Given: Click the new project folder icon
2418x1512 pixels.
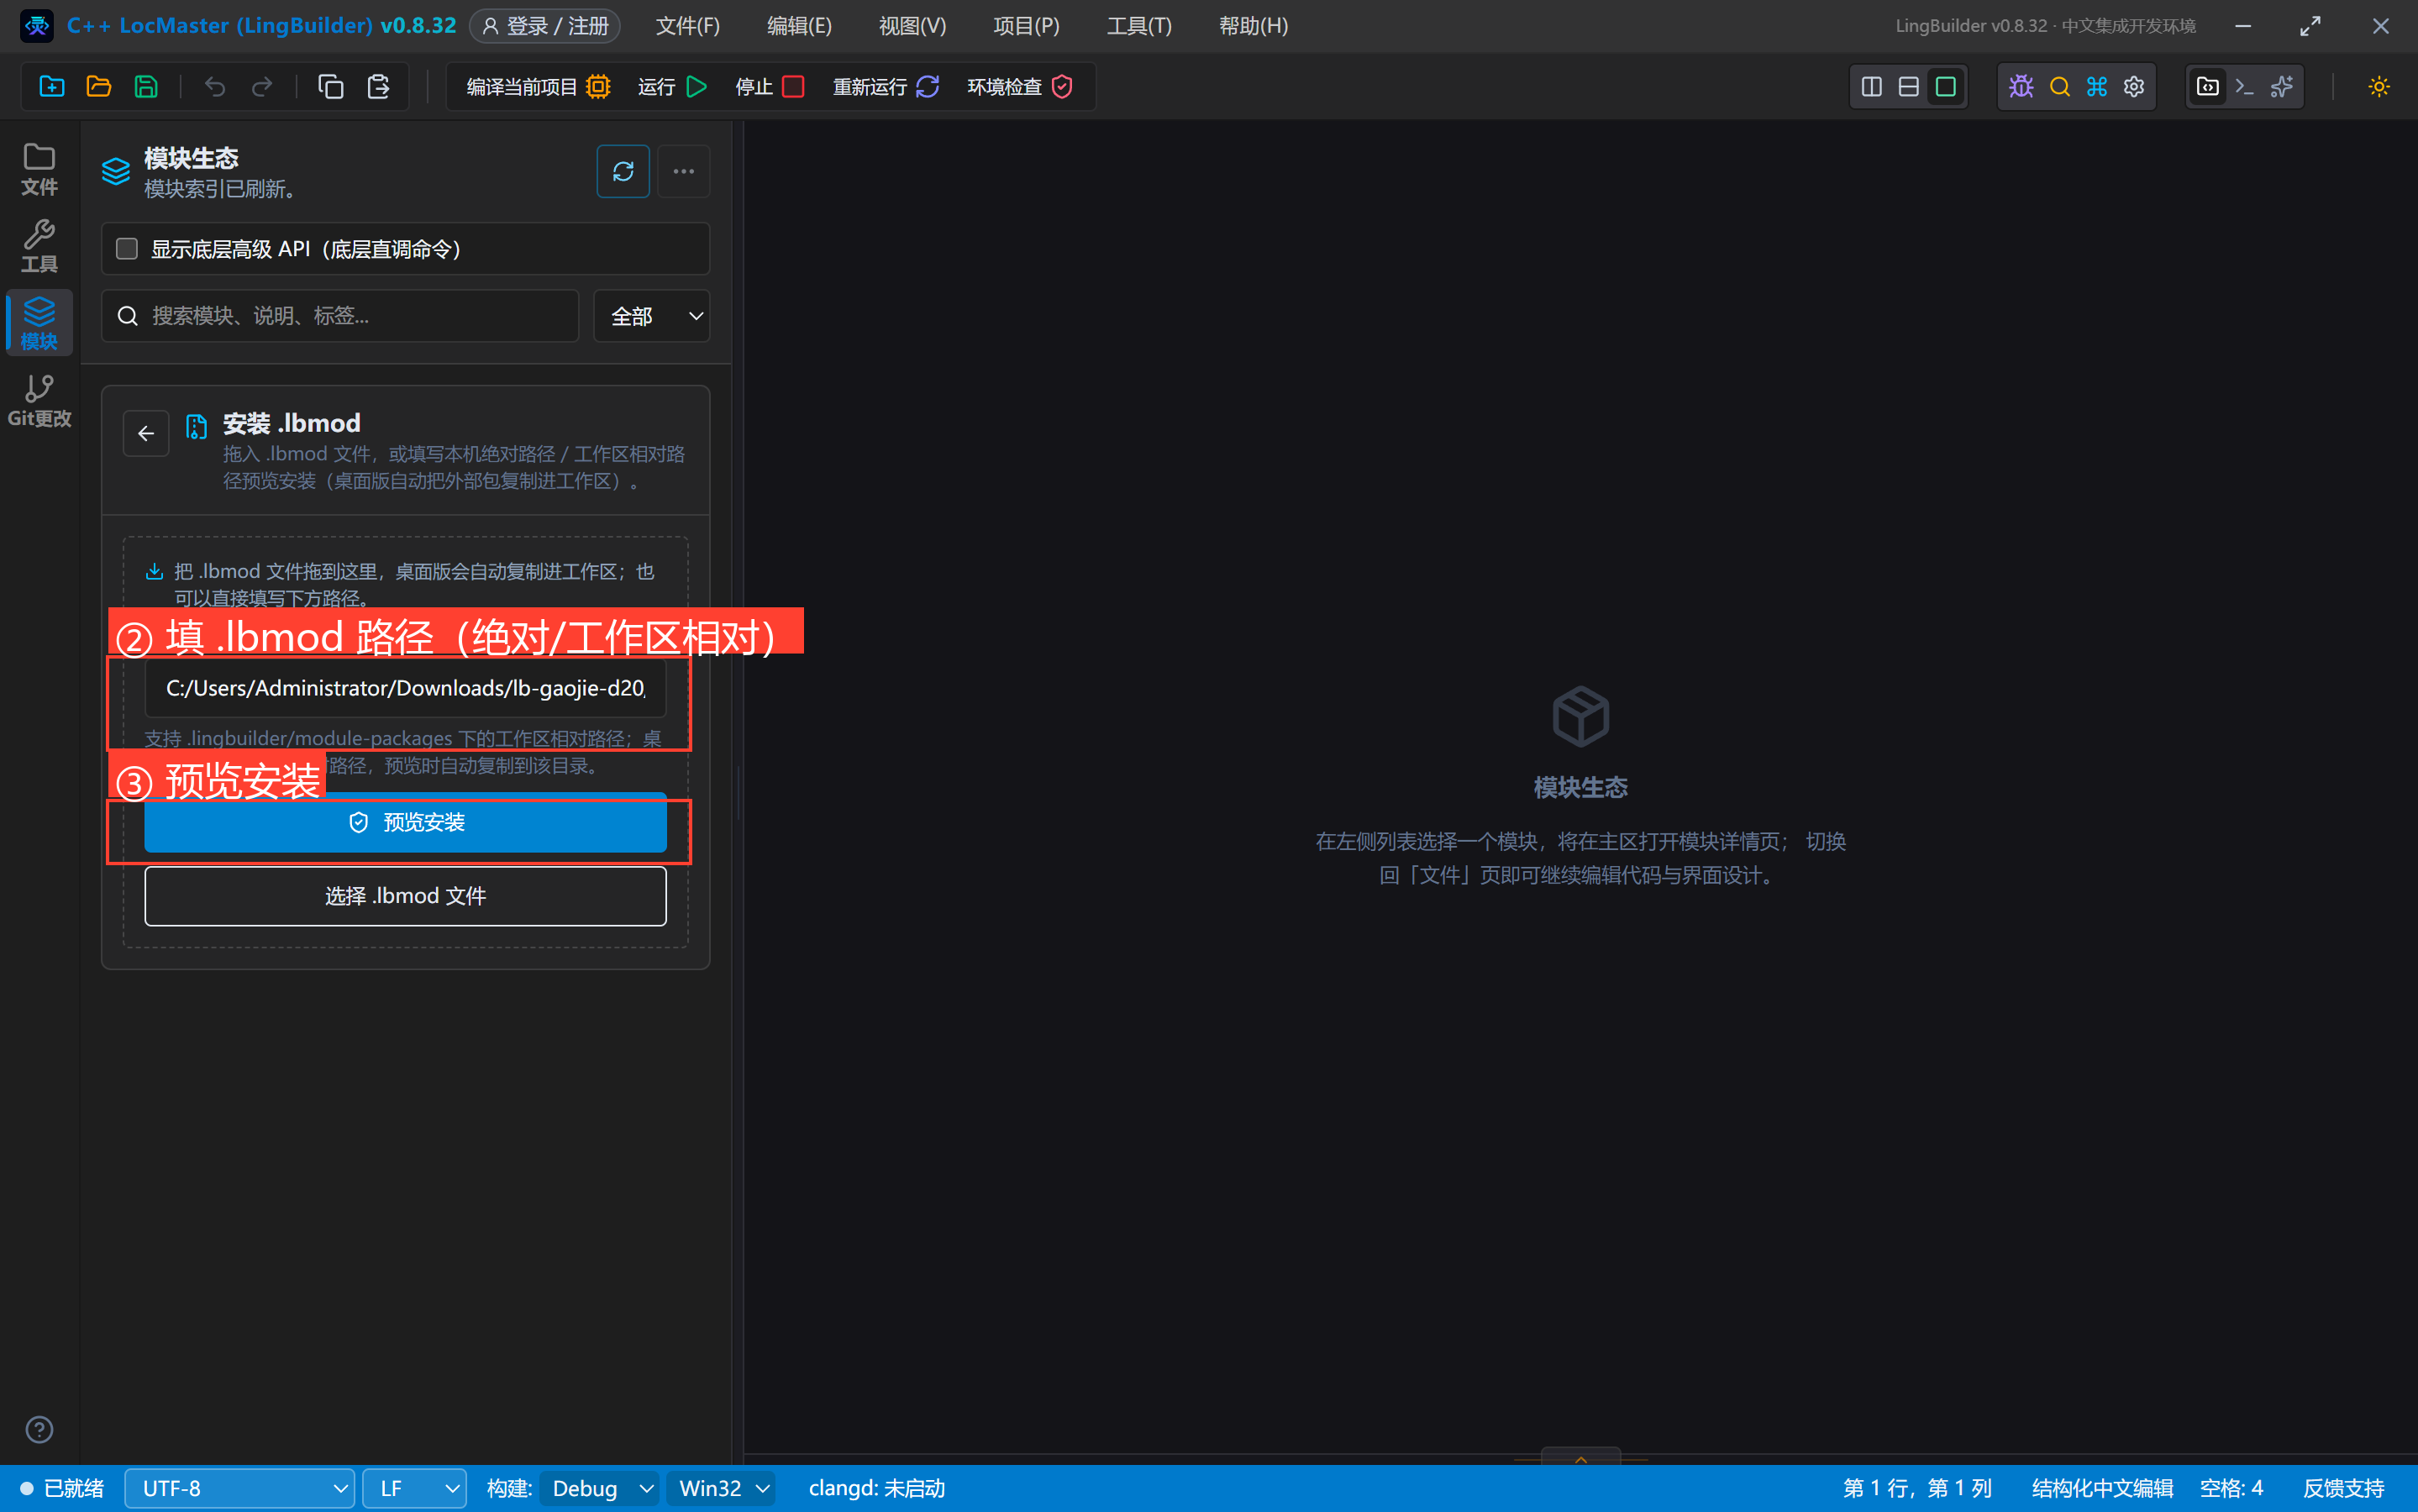Looking at the screenshot, I should pyautogui.click(x=51, y=86).
